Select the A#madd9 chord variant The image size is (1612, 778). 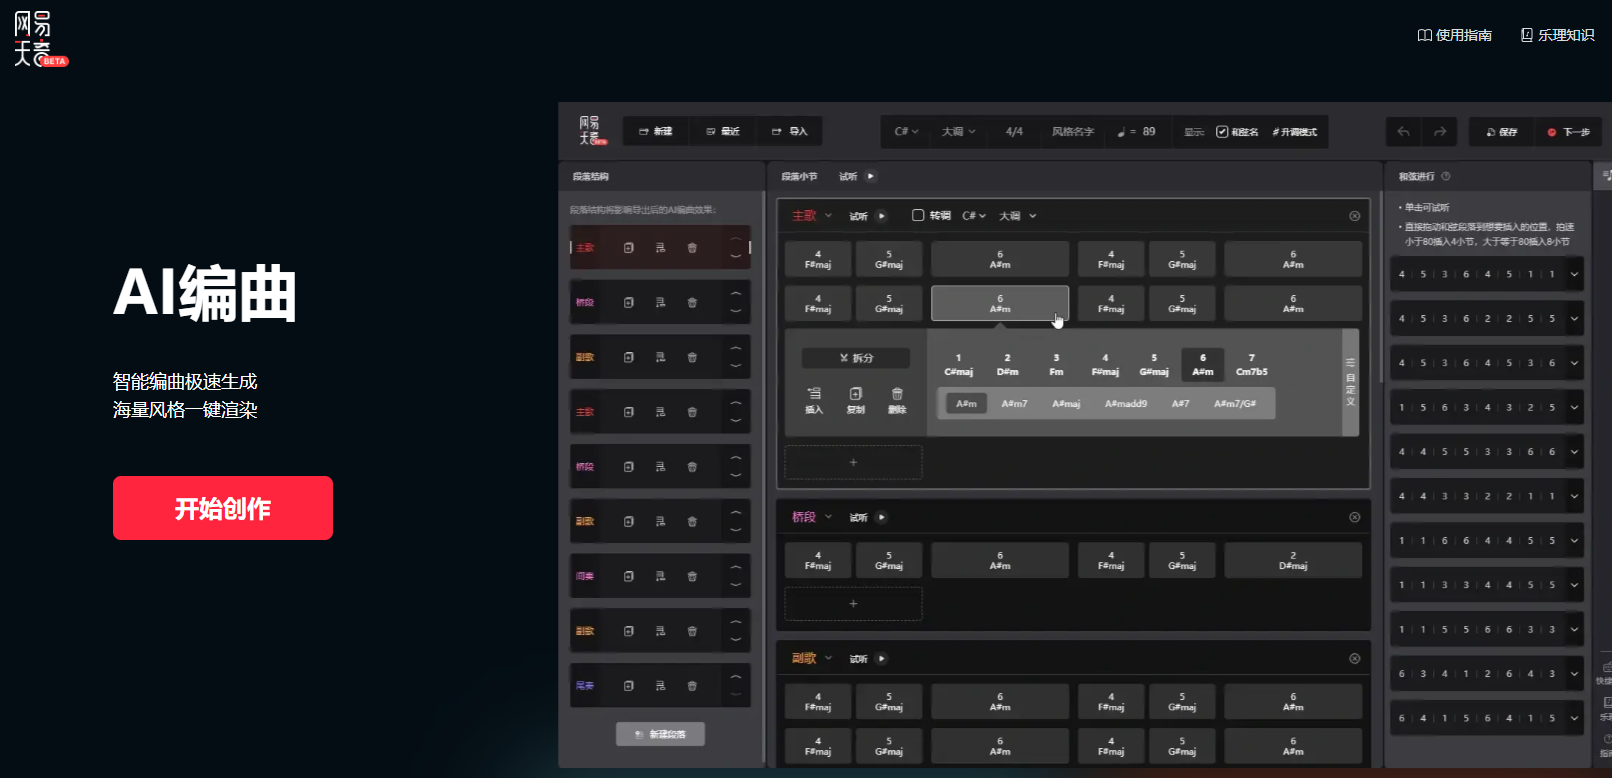tap(1125, 403)
